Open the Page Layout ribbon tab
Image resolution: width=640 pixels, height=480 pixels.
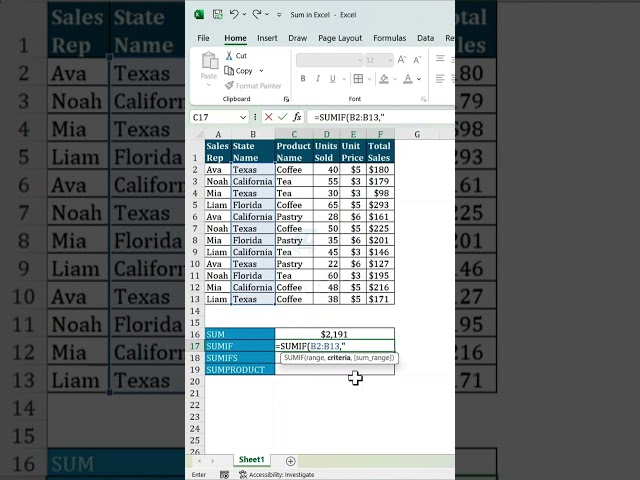(x=340, y=38)
